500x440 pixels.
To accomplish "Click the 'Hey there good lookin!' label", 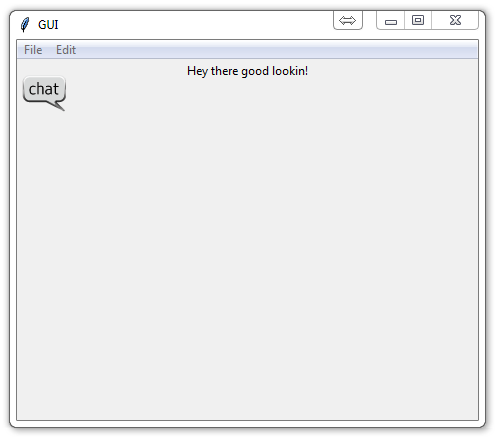I will 247,71.
